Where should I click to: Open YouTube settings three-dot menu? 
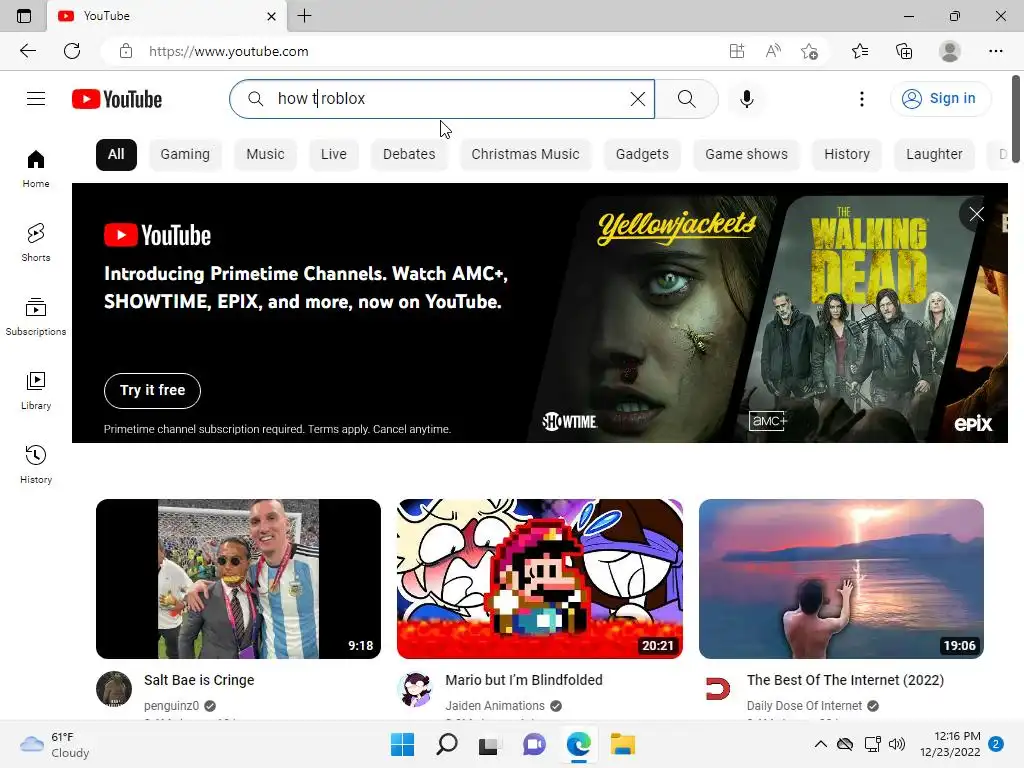(862, 99)
